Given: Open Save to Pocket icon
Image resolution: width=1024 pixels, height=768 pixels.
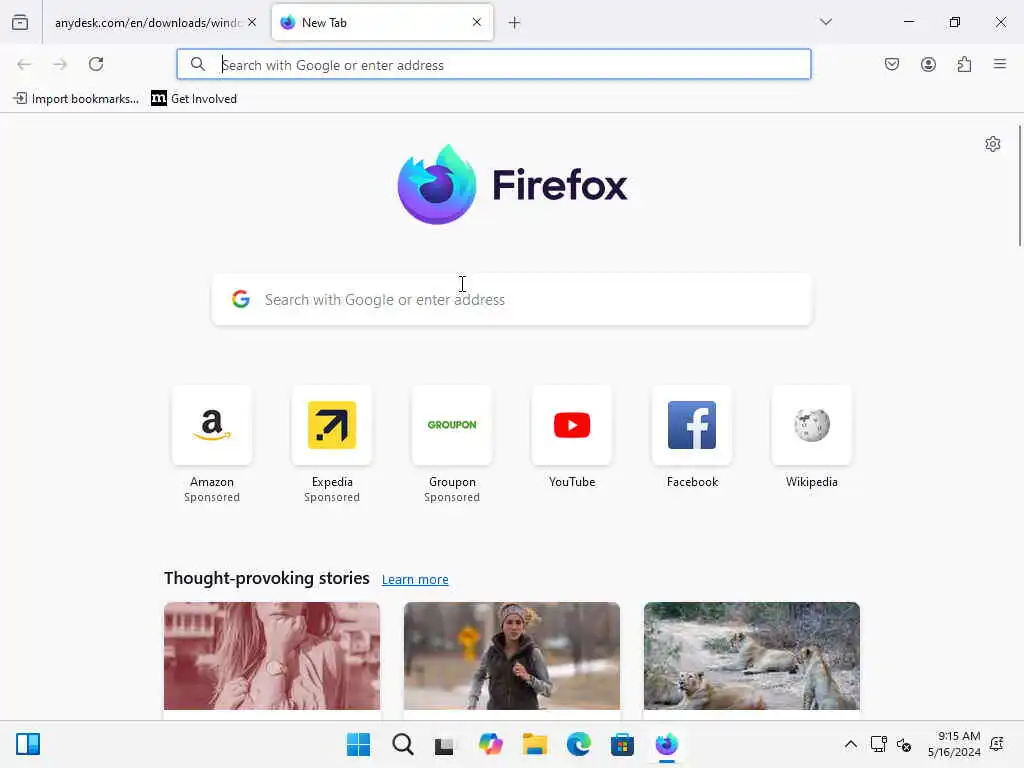Looking at the screenshot, I should coord(892,64).
